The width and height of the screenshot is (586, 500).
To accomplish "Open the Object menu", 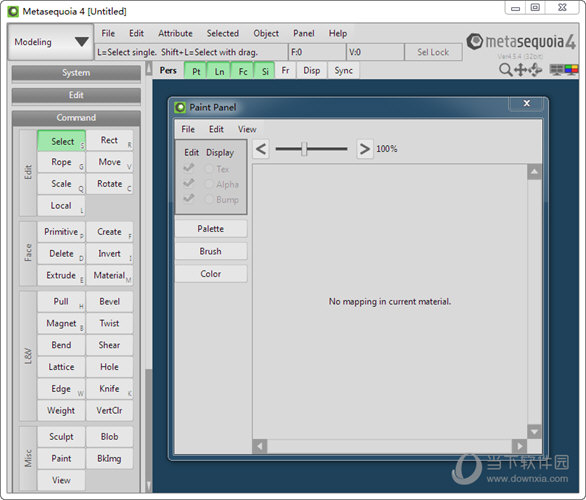I will 266,33.
